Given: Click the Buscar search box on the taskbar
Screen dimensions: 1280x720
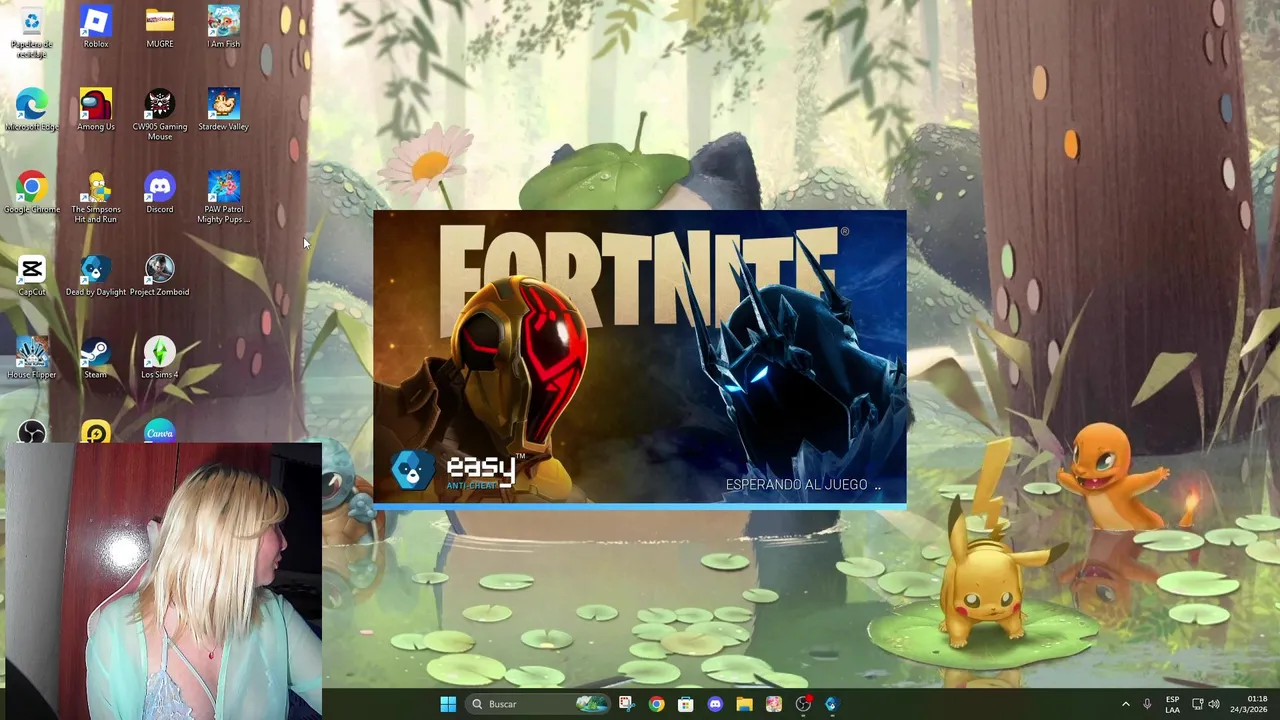Looking at the screenshot, I should [537, 704].
